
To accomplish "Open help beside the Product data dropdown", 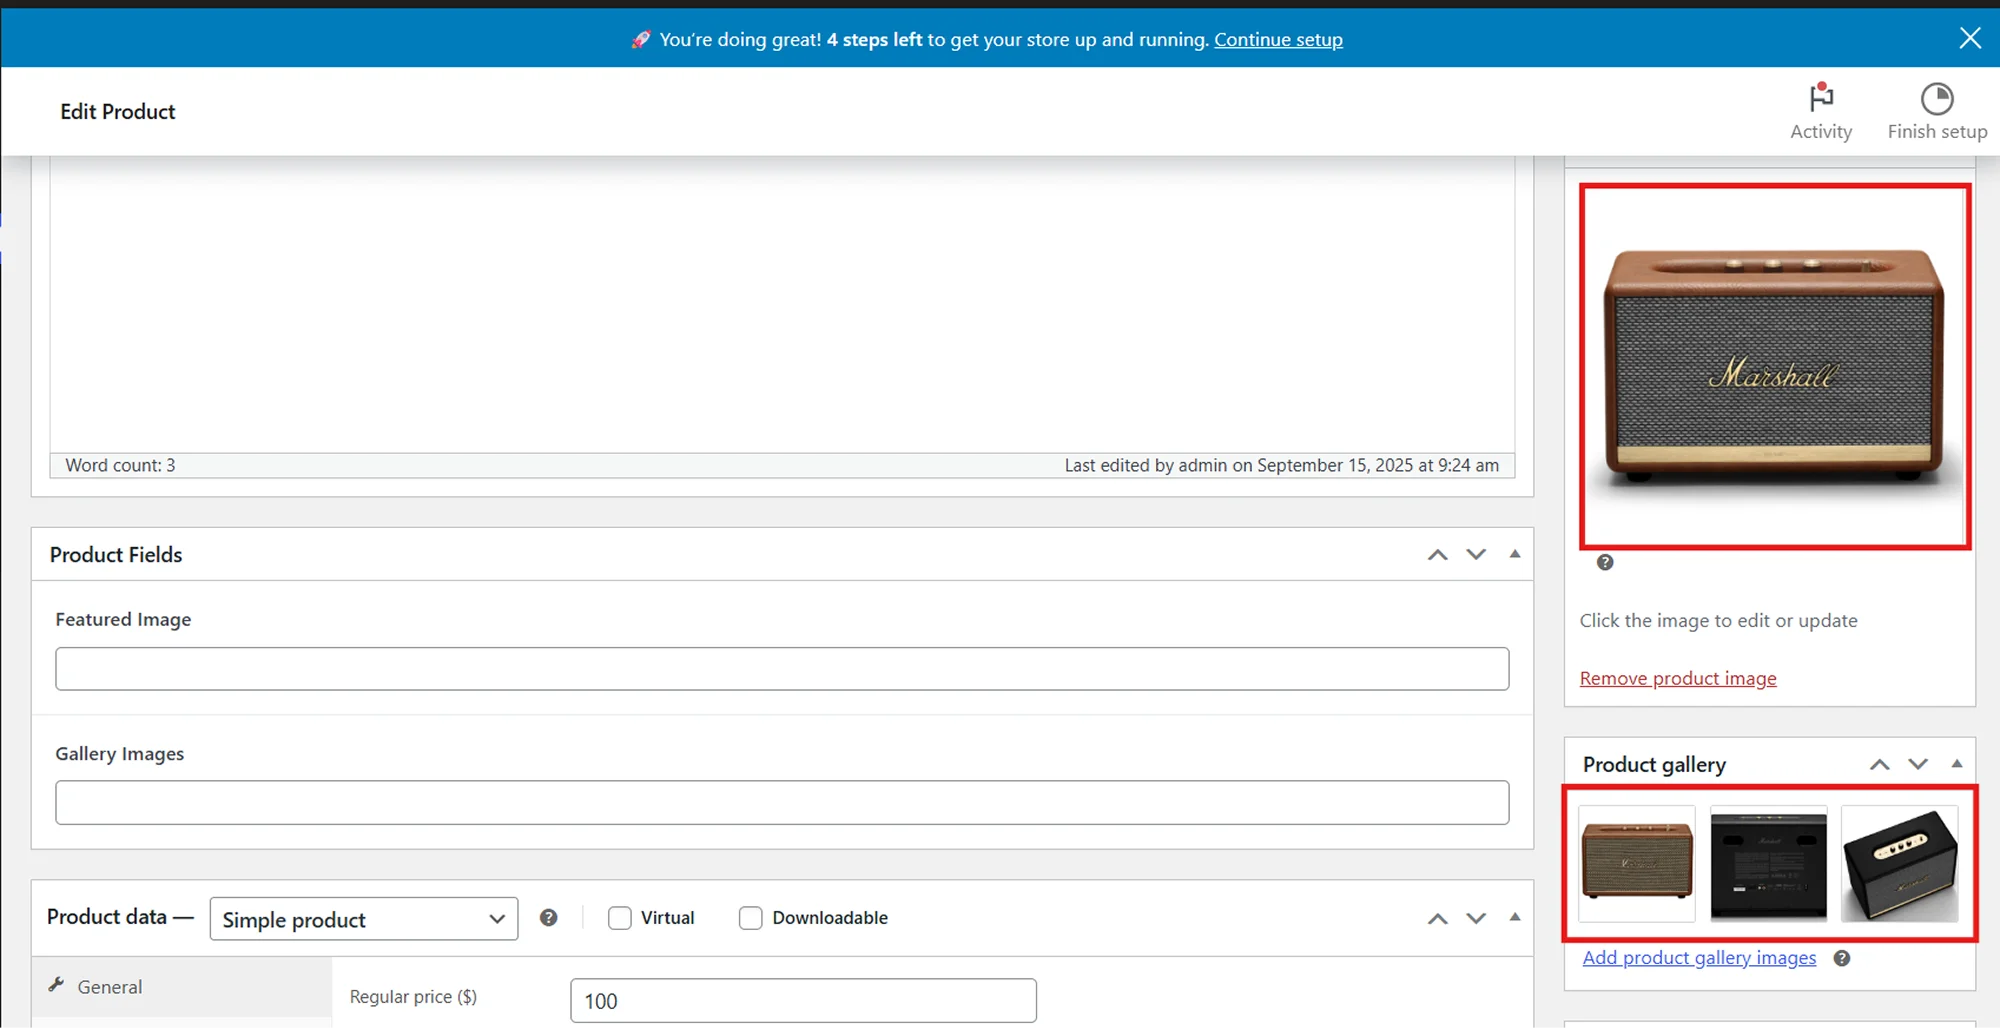I will click(x=548, y=917).
